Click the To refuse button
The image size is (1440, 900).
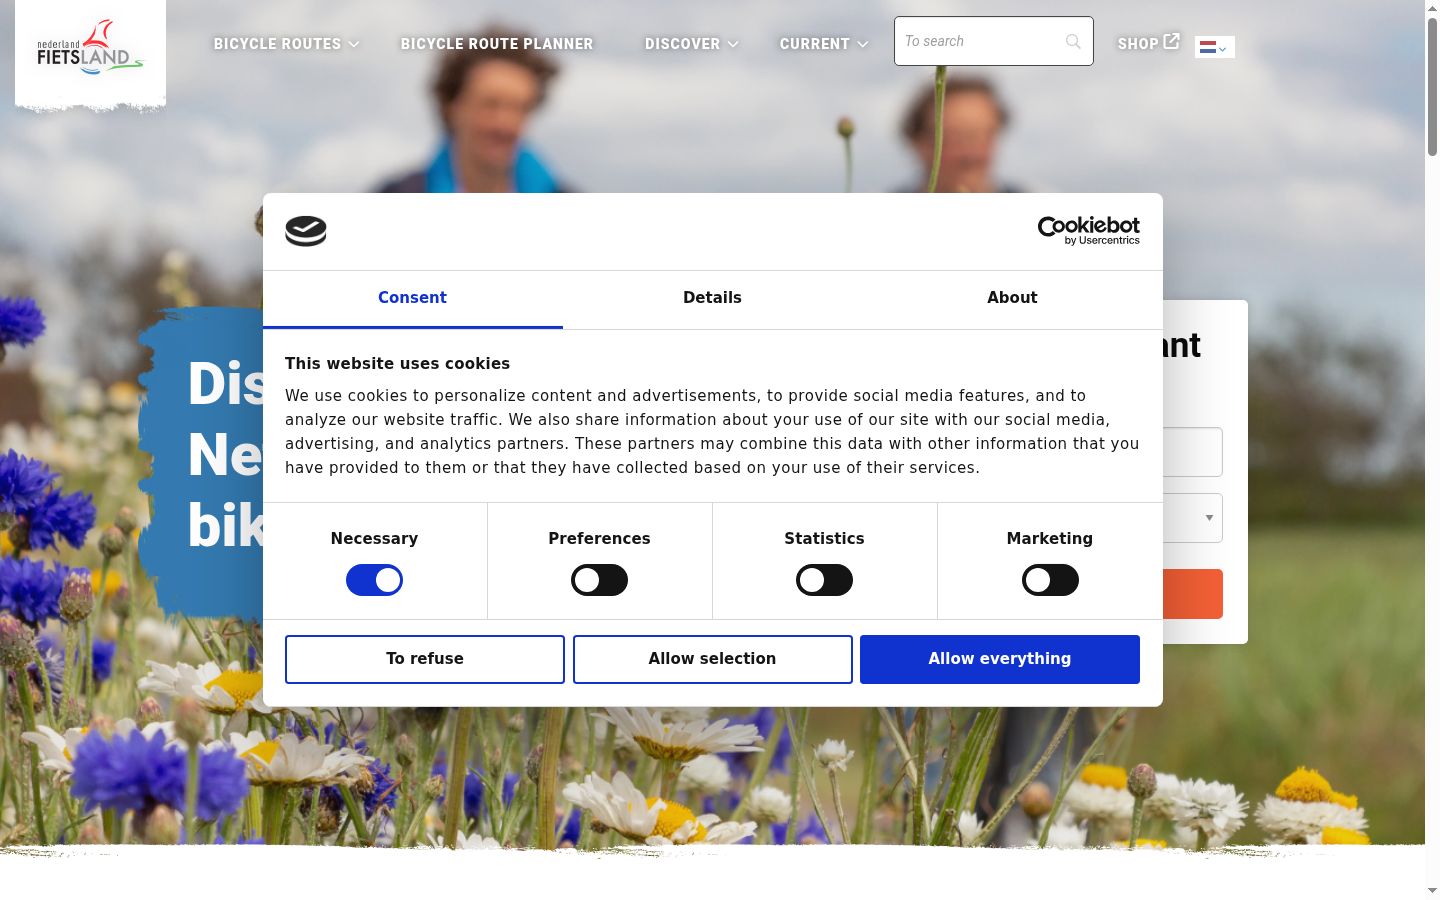click(425, 659)
